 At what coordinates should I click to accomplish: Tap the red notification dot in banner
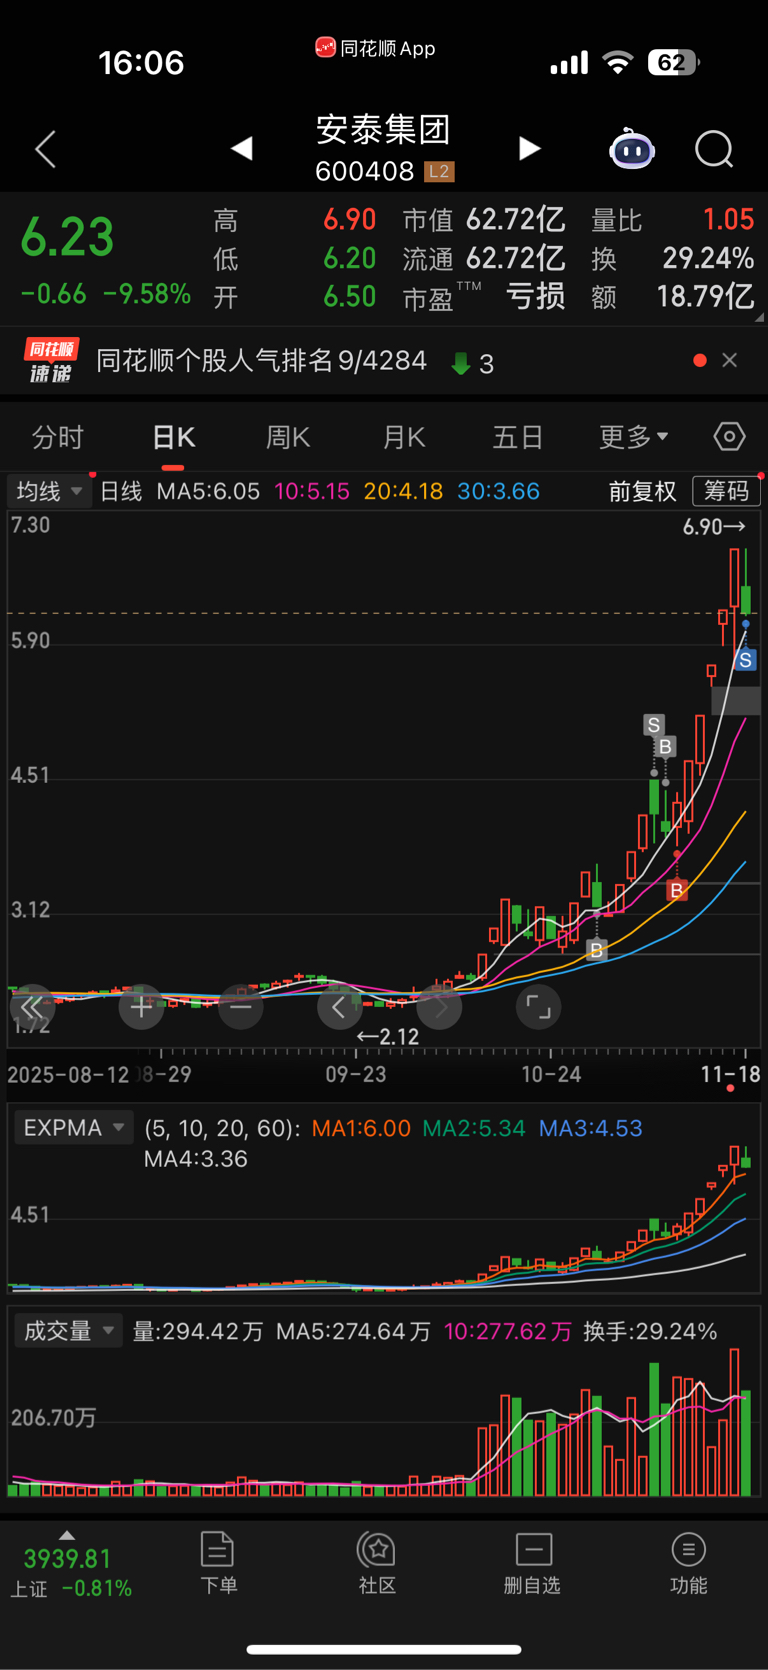click(x=700, y=360)
